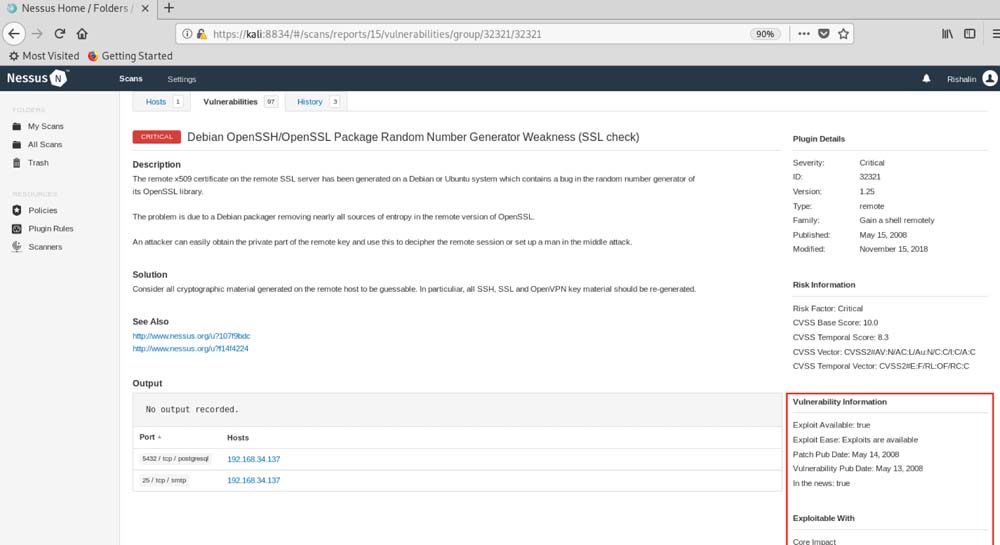
Task: Switch to the Hosts tab
Action: click(x=162, y=101)
